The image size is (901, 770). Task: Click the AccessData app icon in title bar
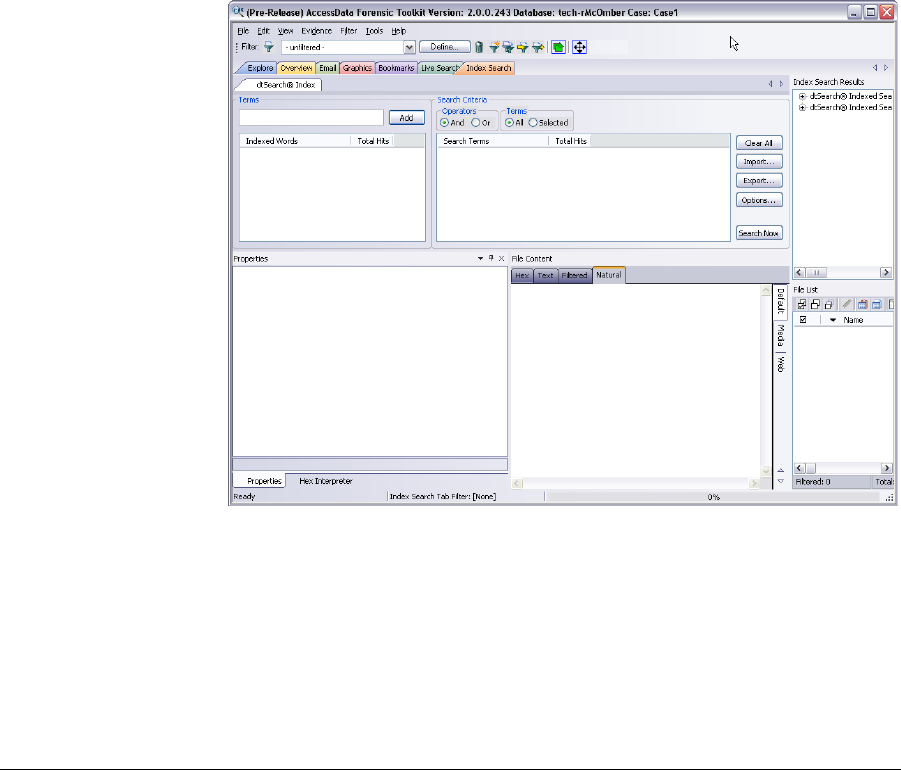tap(238, 11)
